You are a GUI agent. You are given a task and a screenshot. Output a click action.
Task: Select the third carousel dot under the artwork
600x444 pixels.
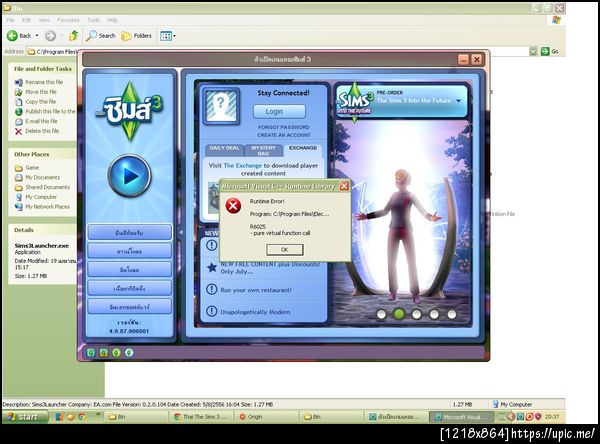416,314
